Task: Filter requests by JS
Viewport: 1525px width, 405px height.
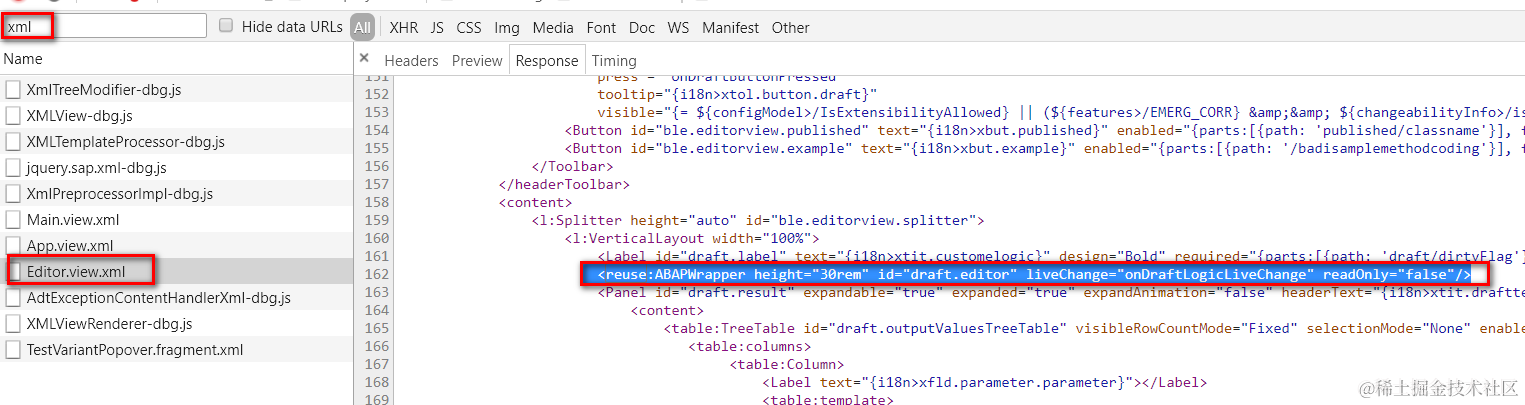Action: [x=438, y=28]
